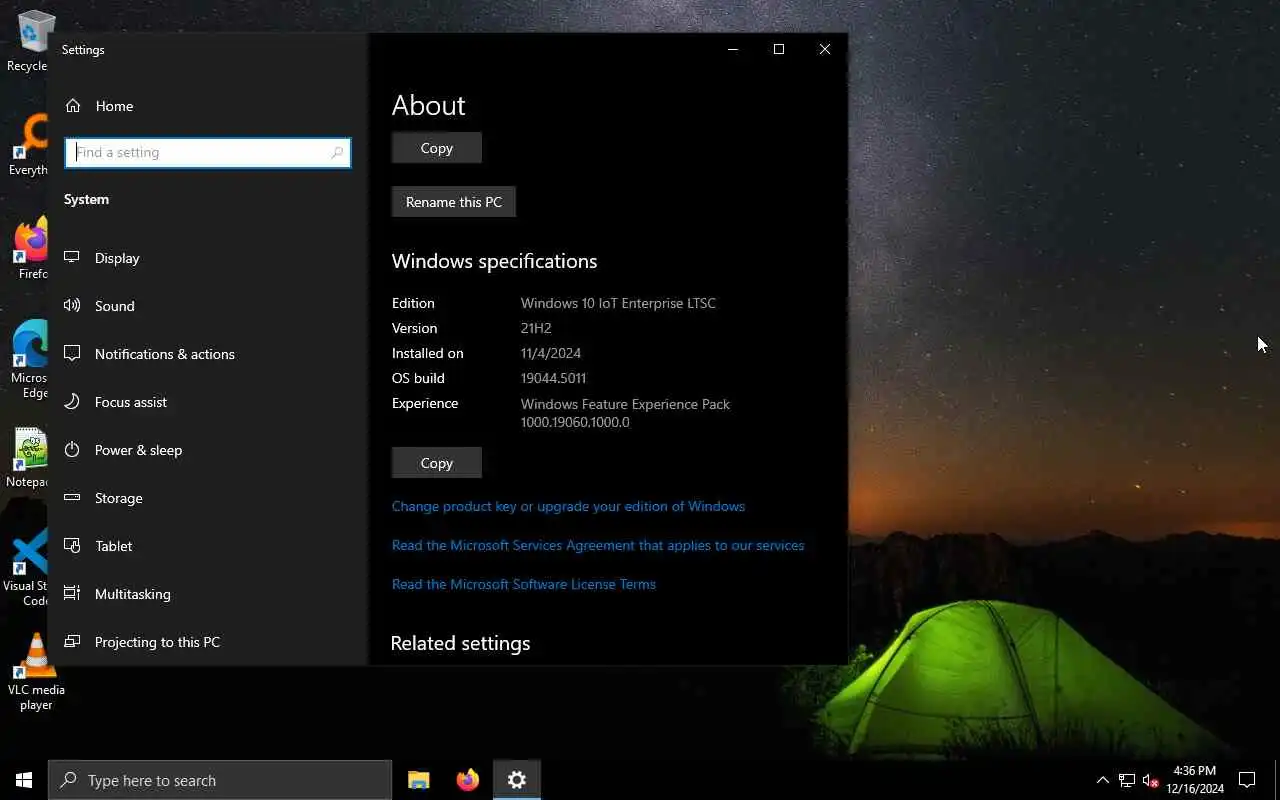Select the Everything desktop shortcut

[28, 144]
